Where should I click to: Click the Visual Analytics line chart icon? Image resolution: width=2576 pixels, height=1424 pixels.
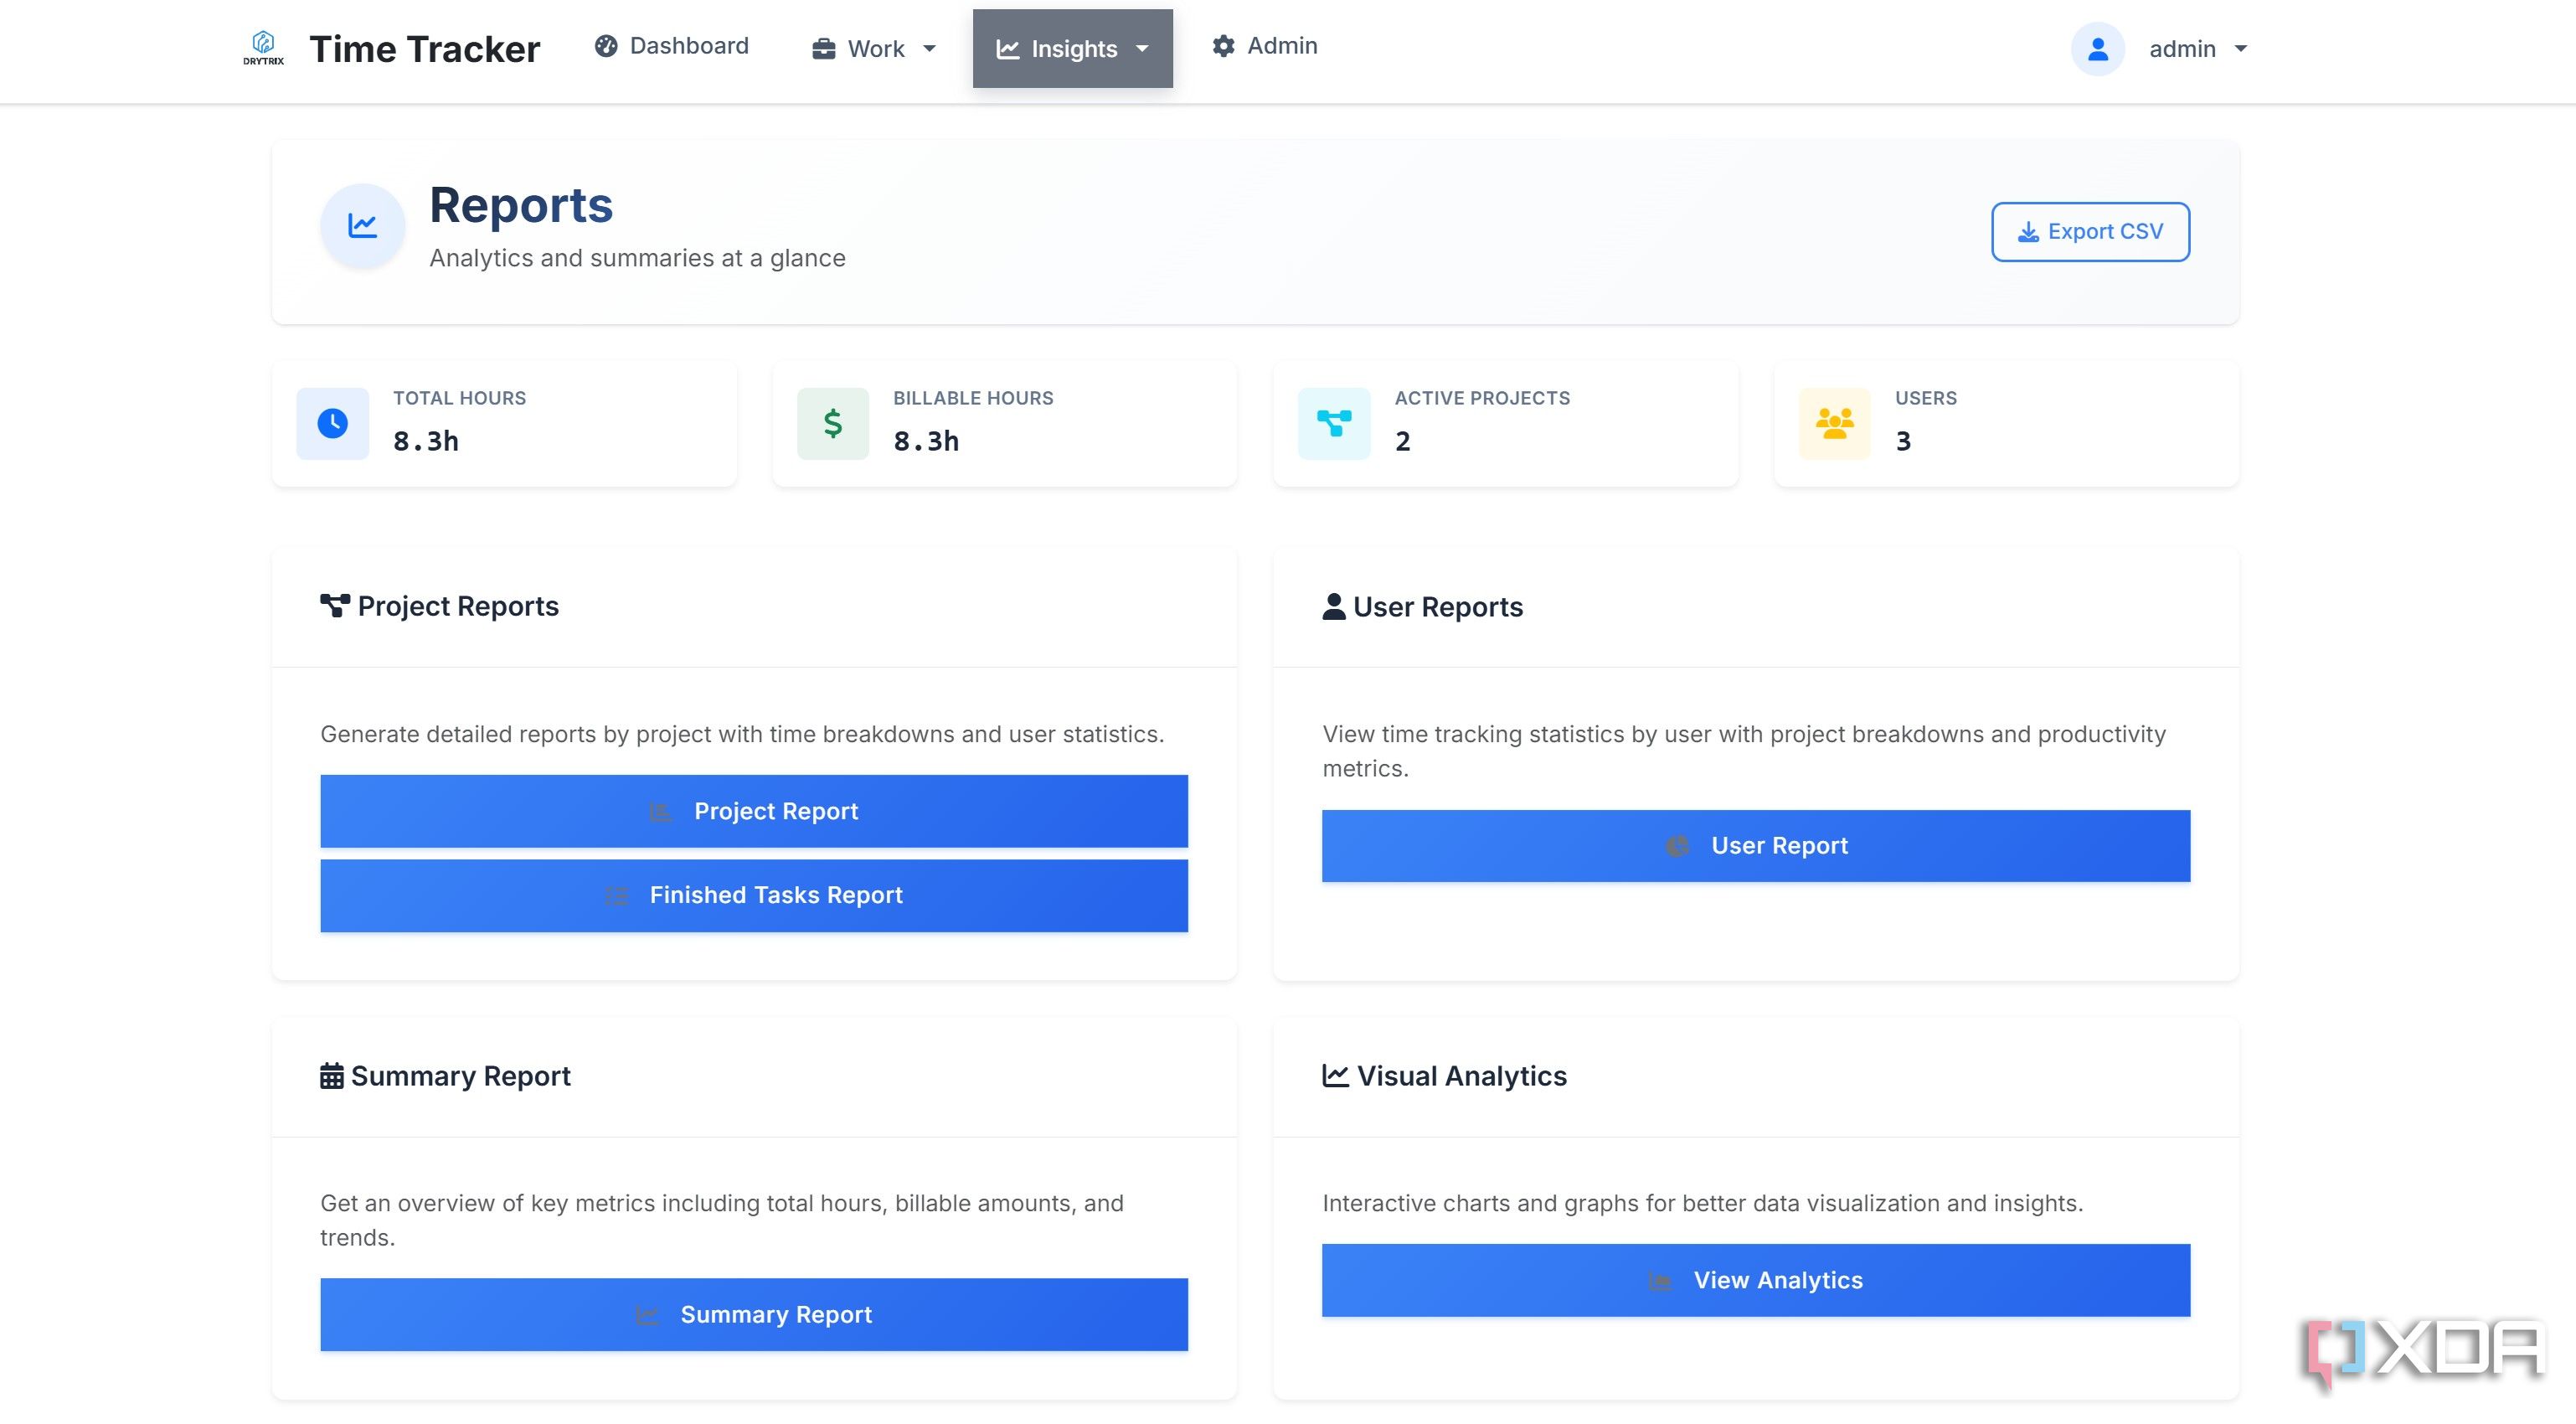pyautogui.click(x=1336, y=1076)
